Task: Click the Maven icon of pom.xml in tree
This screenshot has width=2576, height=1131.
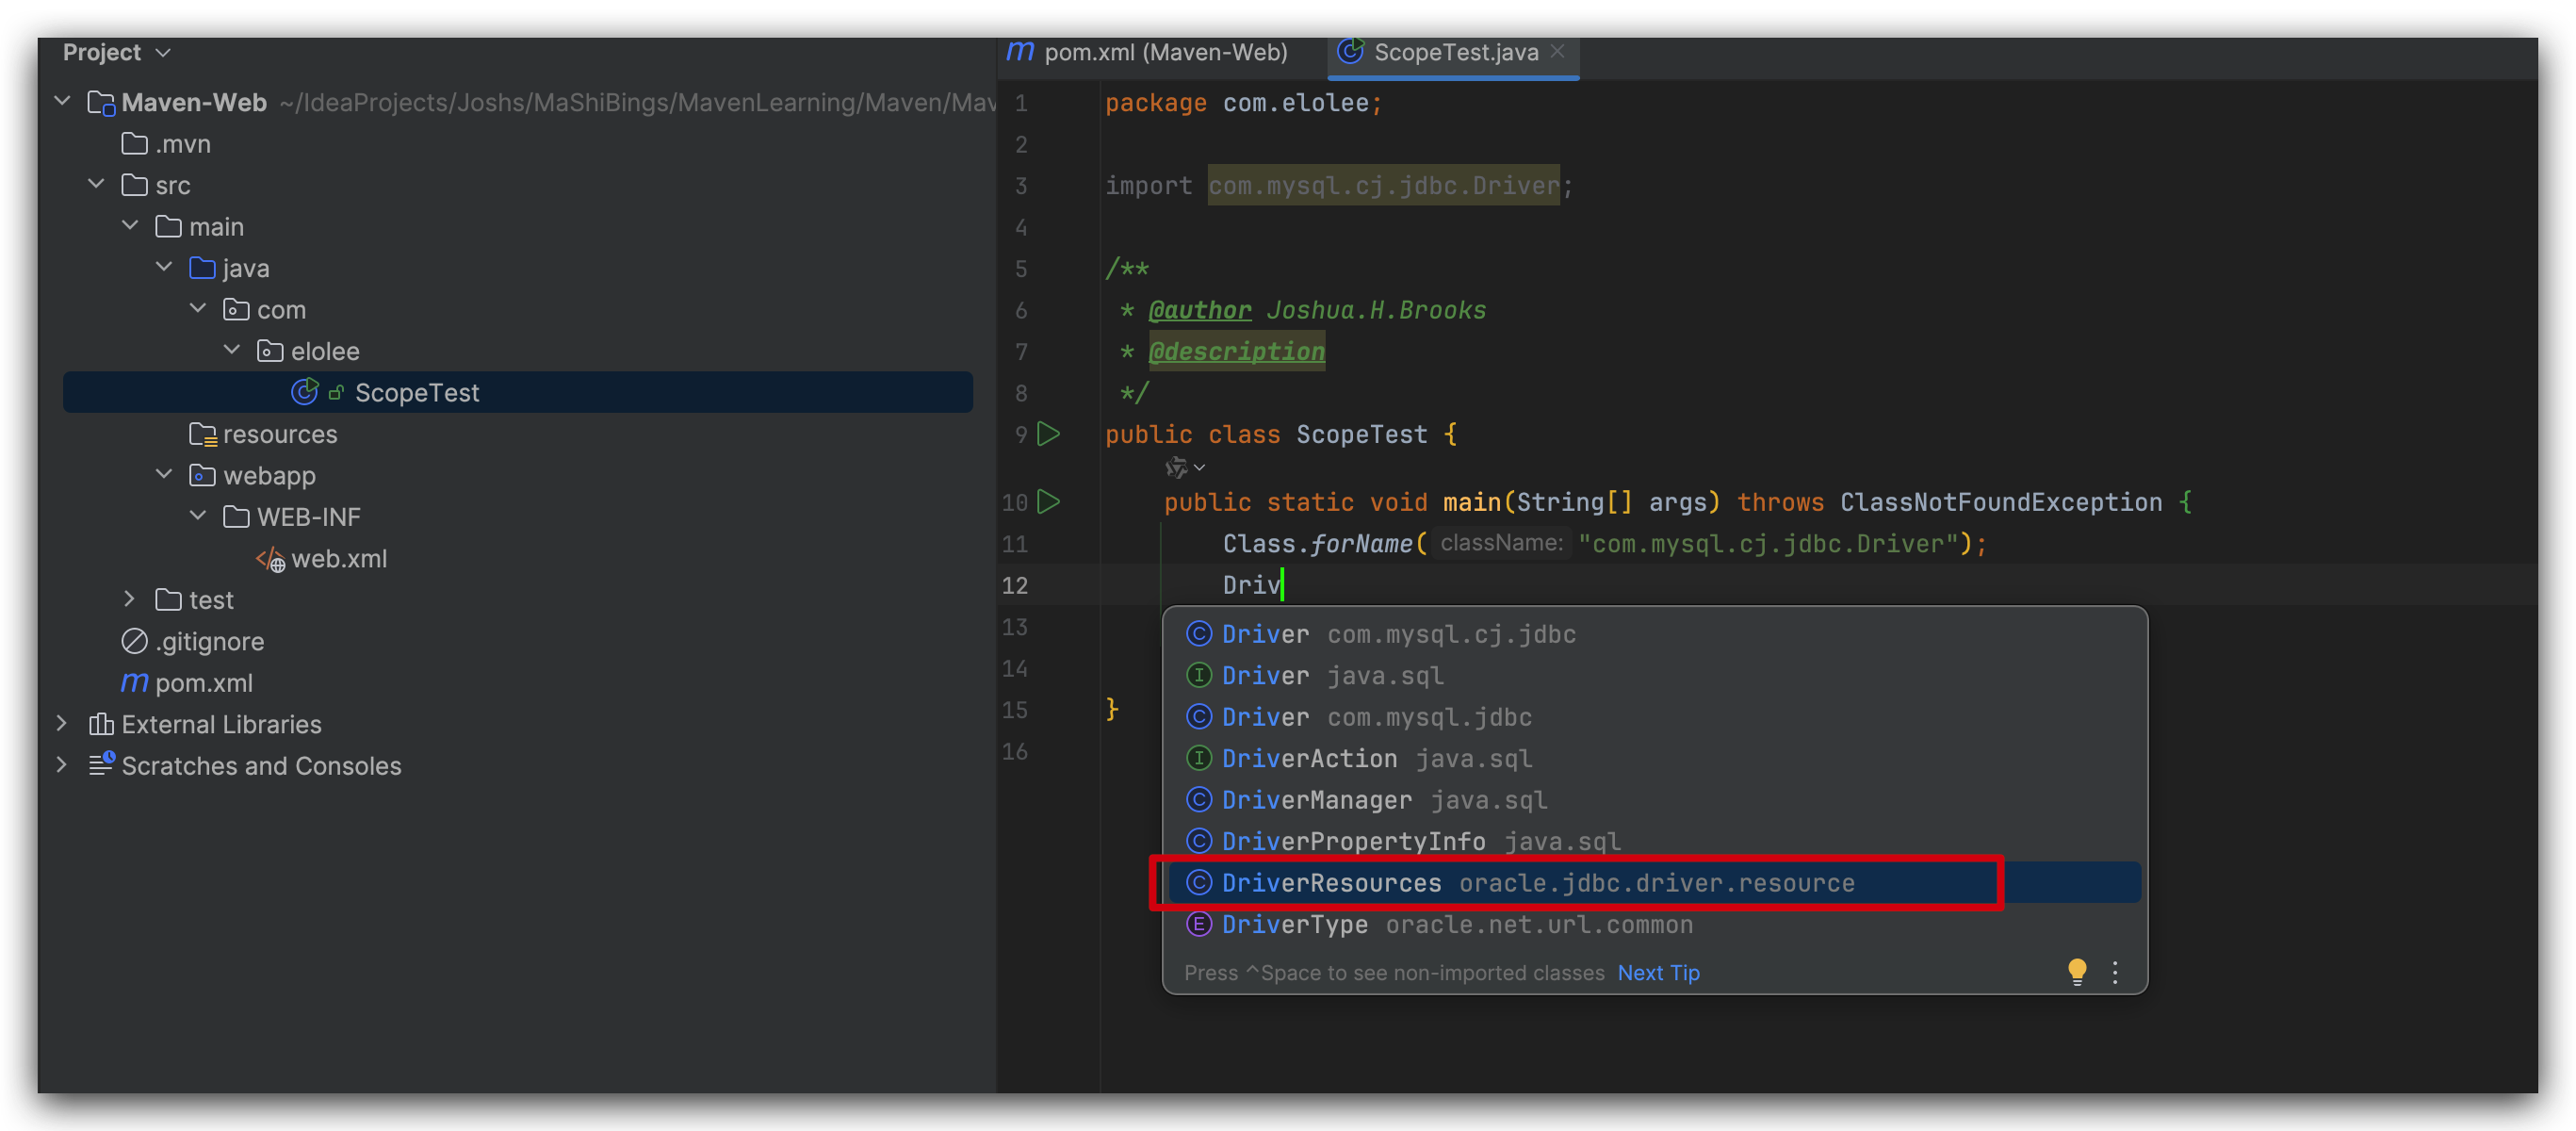Action: pyautogui.click(x=134, y=682)
